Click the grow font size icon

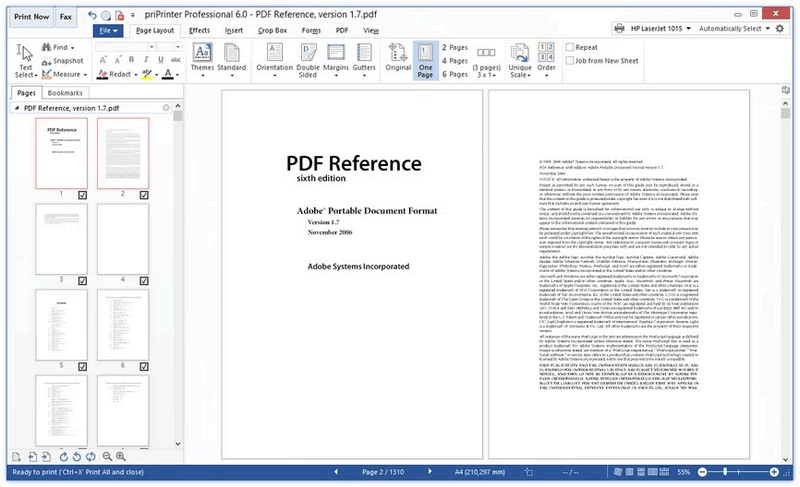[x=103, y=60]
